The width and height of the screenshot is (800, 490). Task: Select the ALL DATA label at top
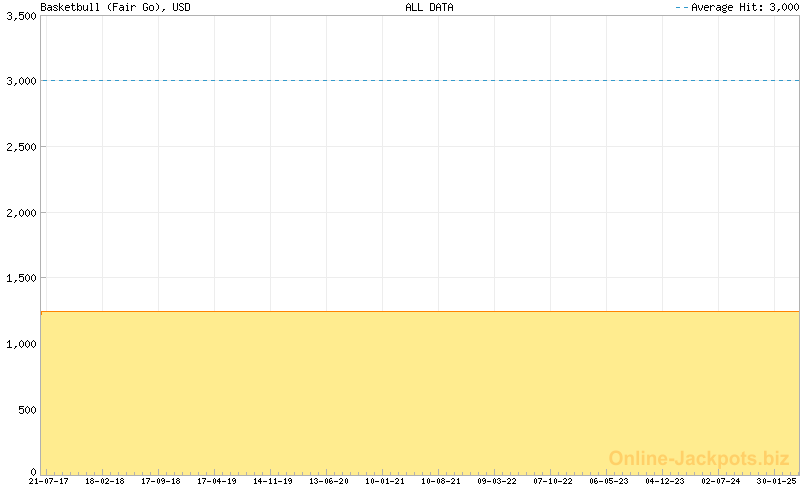(x=429, y=7)
